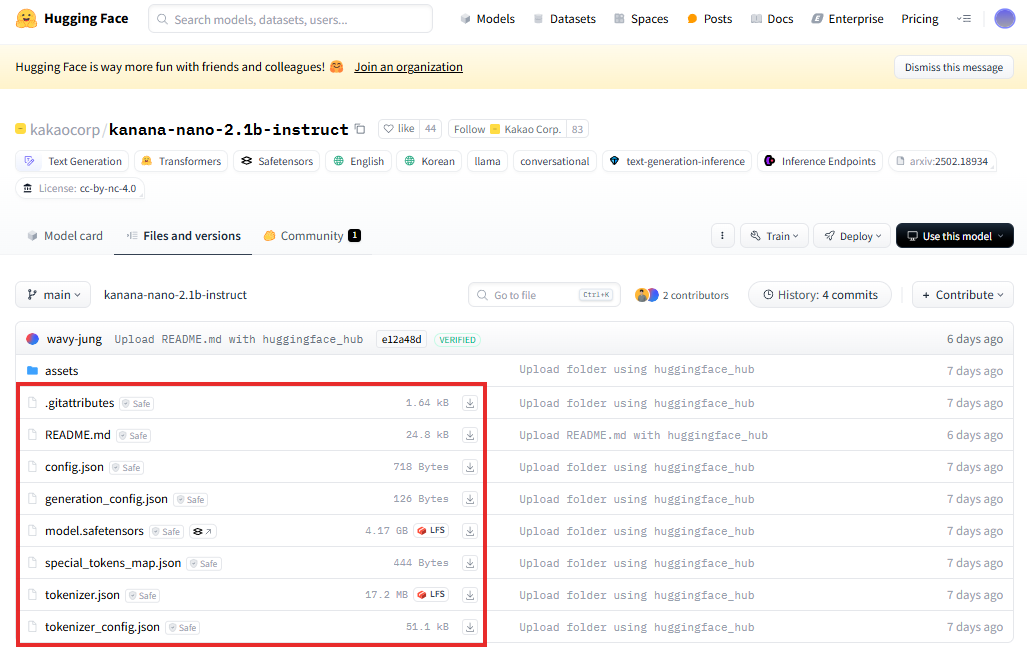Click the LFS badge on tokenizer.json
This screenshot has width=1027, height=651.
pos(431,595)
